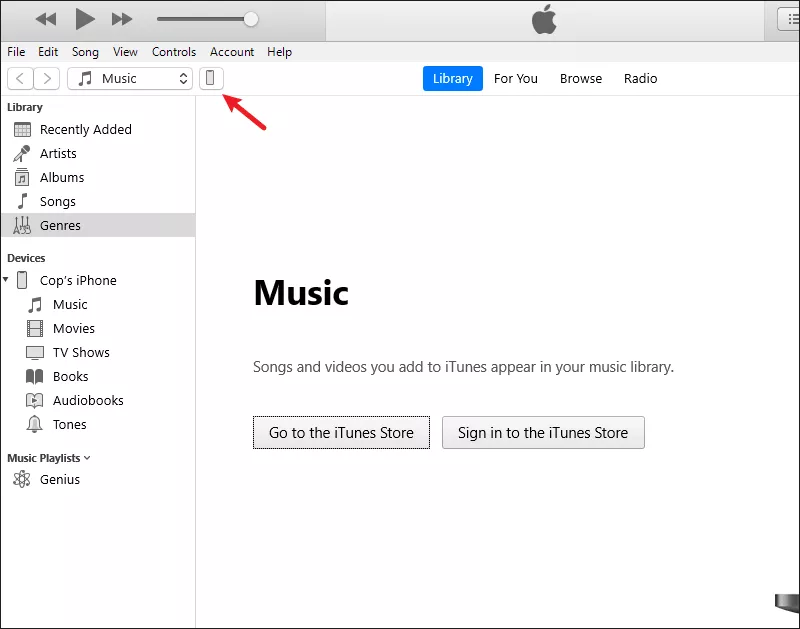Click the iPhone device icon
The width and height of the screenshot is (800, 629).
pyautogui.click(x=211, y=78)
